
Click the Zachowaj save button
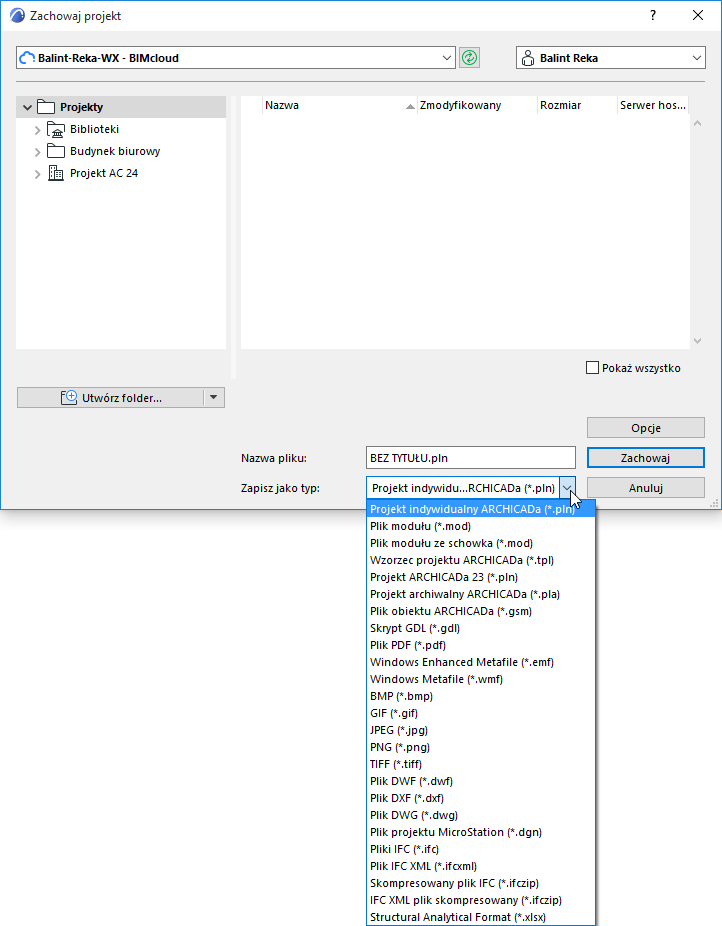point(645,458)
